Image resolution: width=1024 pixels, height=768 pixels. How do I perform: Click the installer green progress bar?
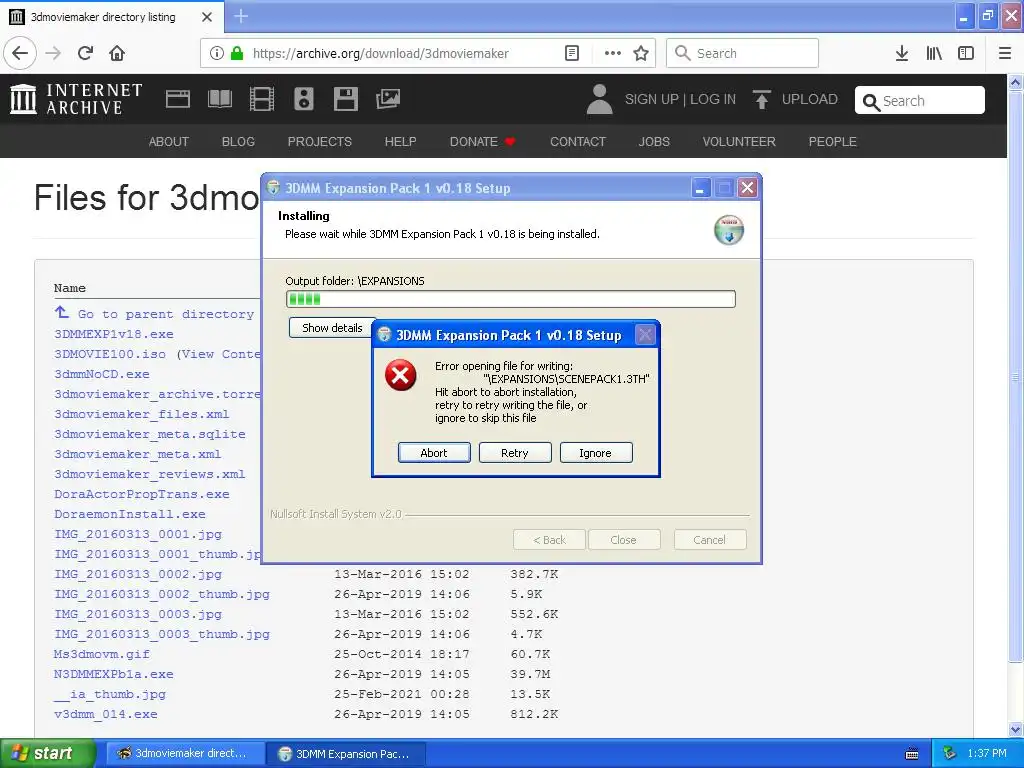tap(511, 299)
